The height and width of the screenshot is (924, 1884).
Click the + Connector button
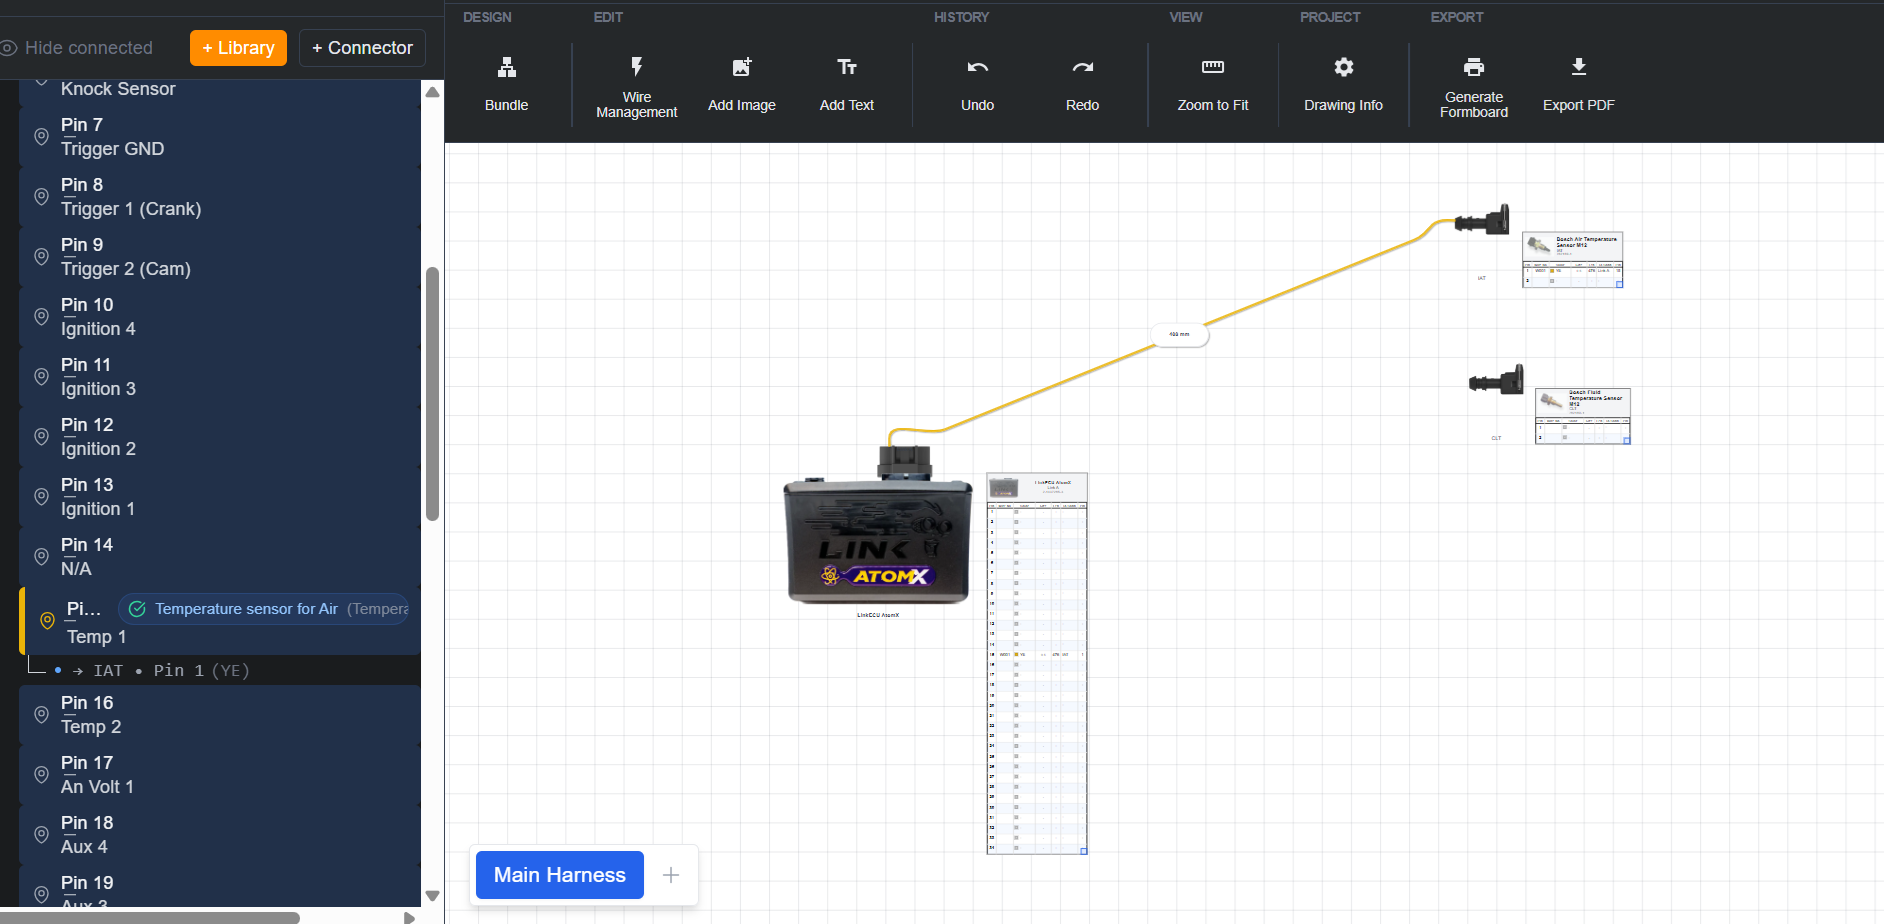(x=362, y=48)
